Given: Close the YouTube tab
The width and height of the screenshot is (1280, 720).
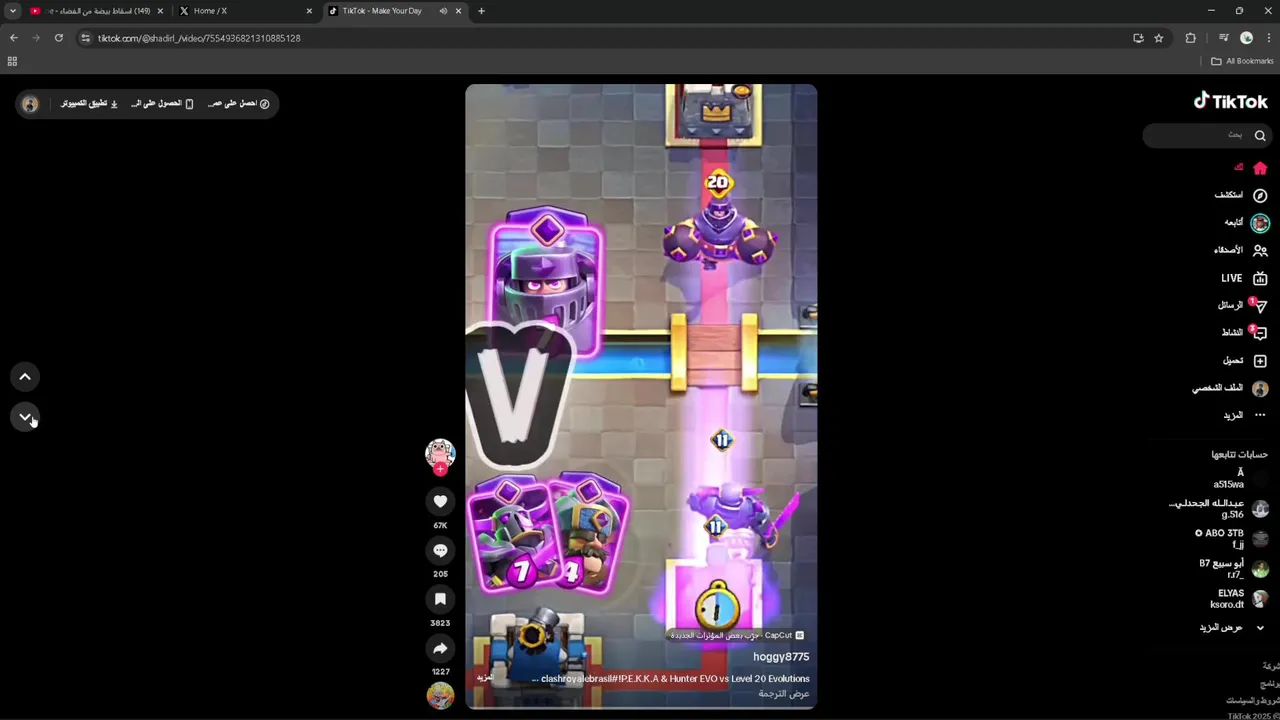Looking at the screenshot, I should coord(160,11).
